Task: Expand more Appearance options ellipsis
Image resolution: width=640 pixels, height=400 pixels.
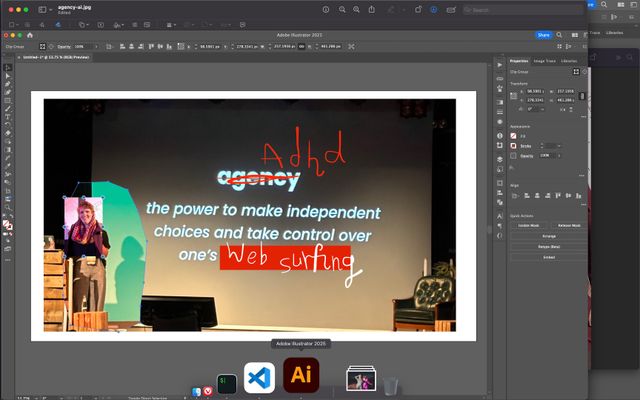Action: point(582,176)
